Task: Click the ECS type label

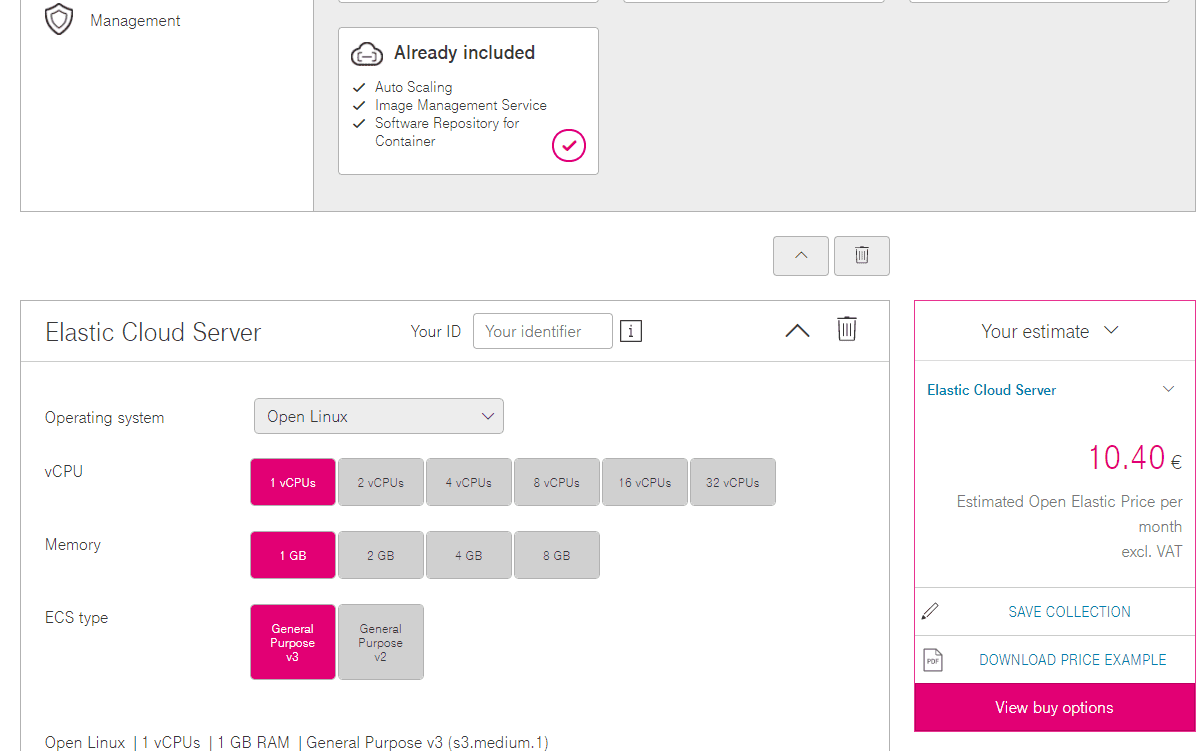Action: [76, 618]
